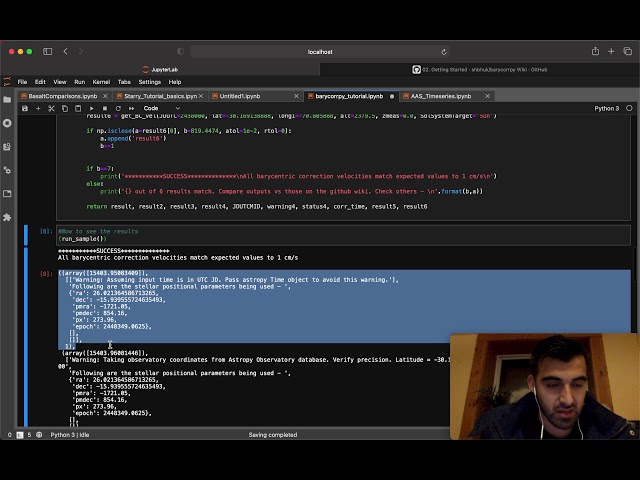
Task: Click the Python 3 kernel selector
Action: [x=606, y=108]
